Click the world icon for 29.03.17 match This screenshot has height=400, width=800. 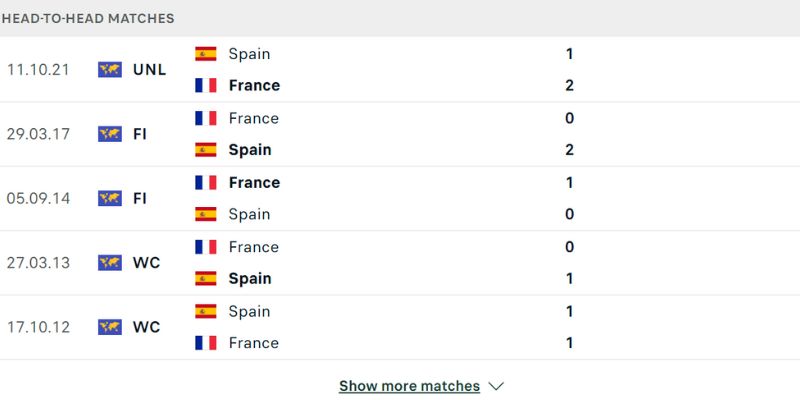tap(110, 134)
